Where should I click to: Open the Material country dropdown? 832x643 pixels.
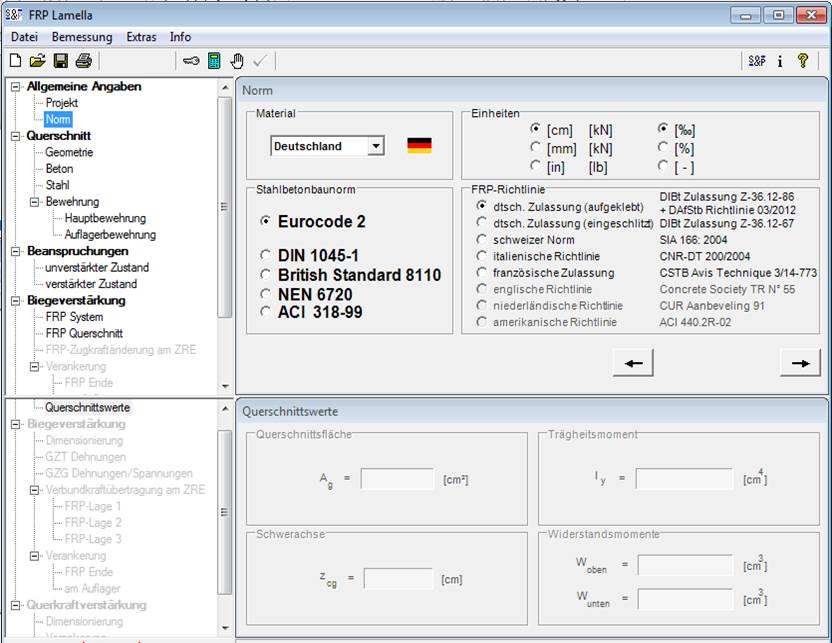378,145
